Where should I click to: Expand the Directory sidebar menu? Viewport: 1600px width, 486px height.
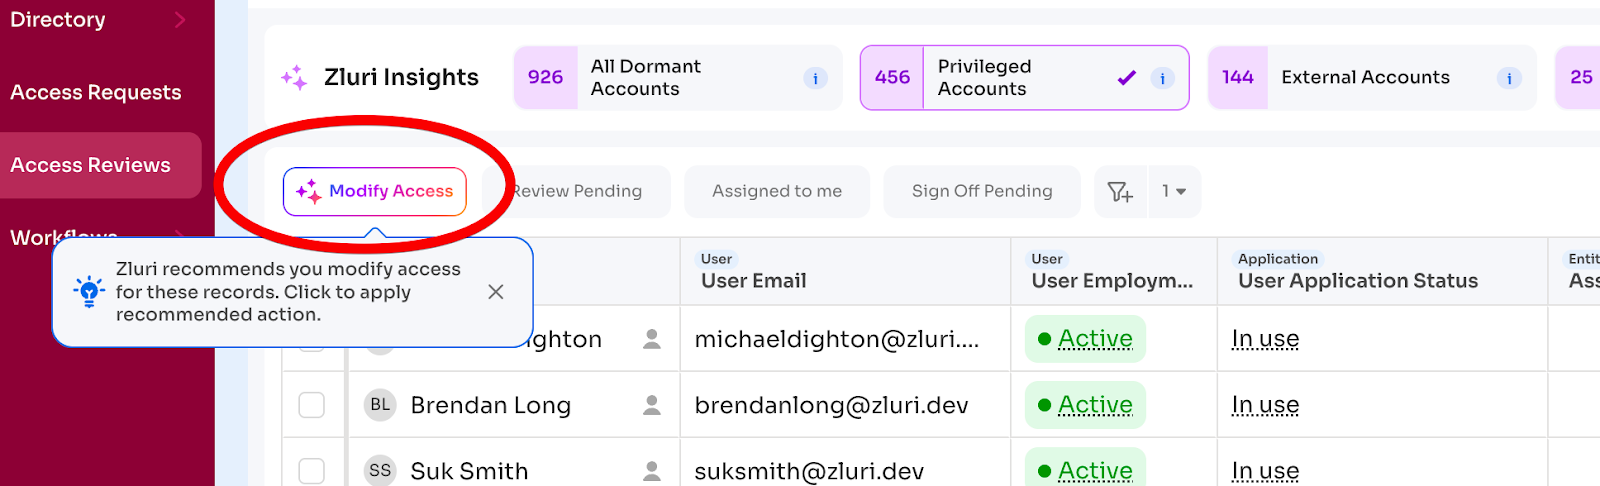coord(180,19)
